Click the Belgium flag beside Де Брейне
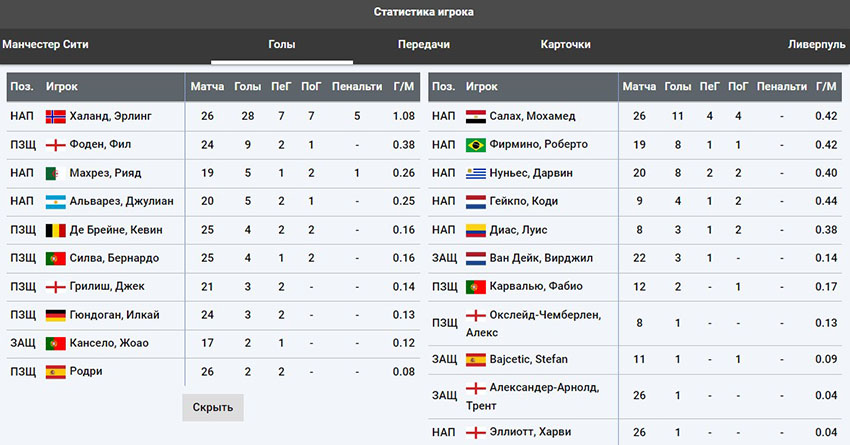This screenshot has height=445, width=850. [56, 230]
